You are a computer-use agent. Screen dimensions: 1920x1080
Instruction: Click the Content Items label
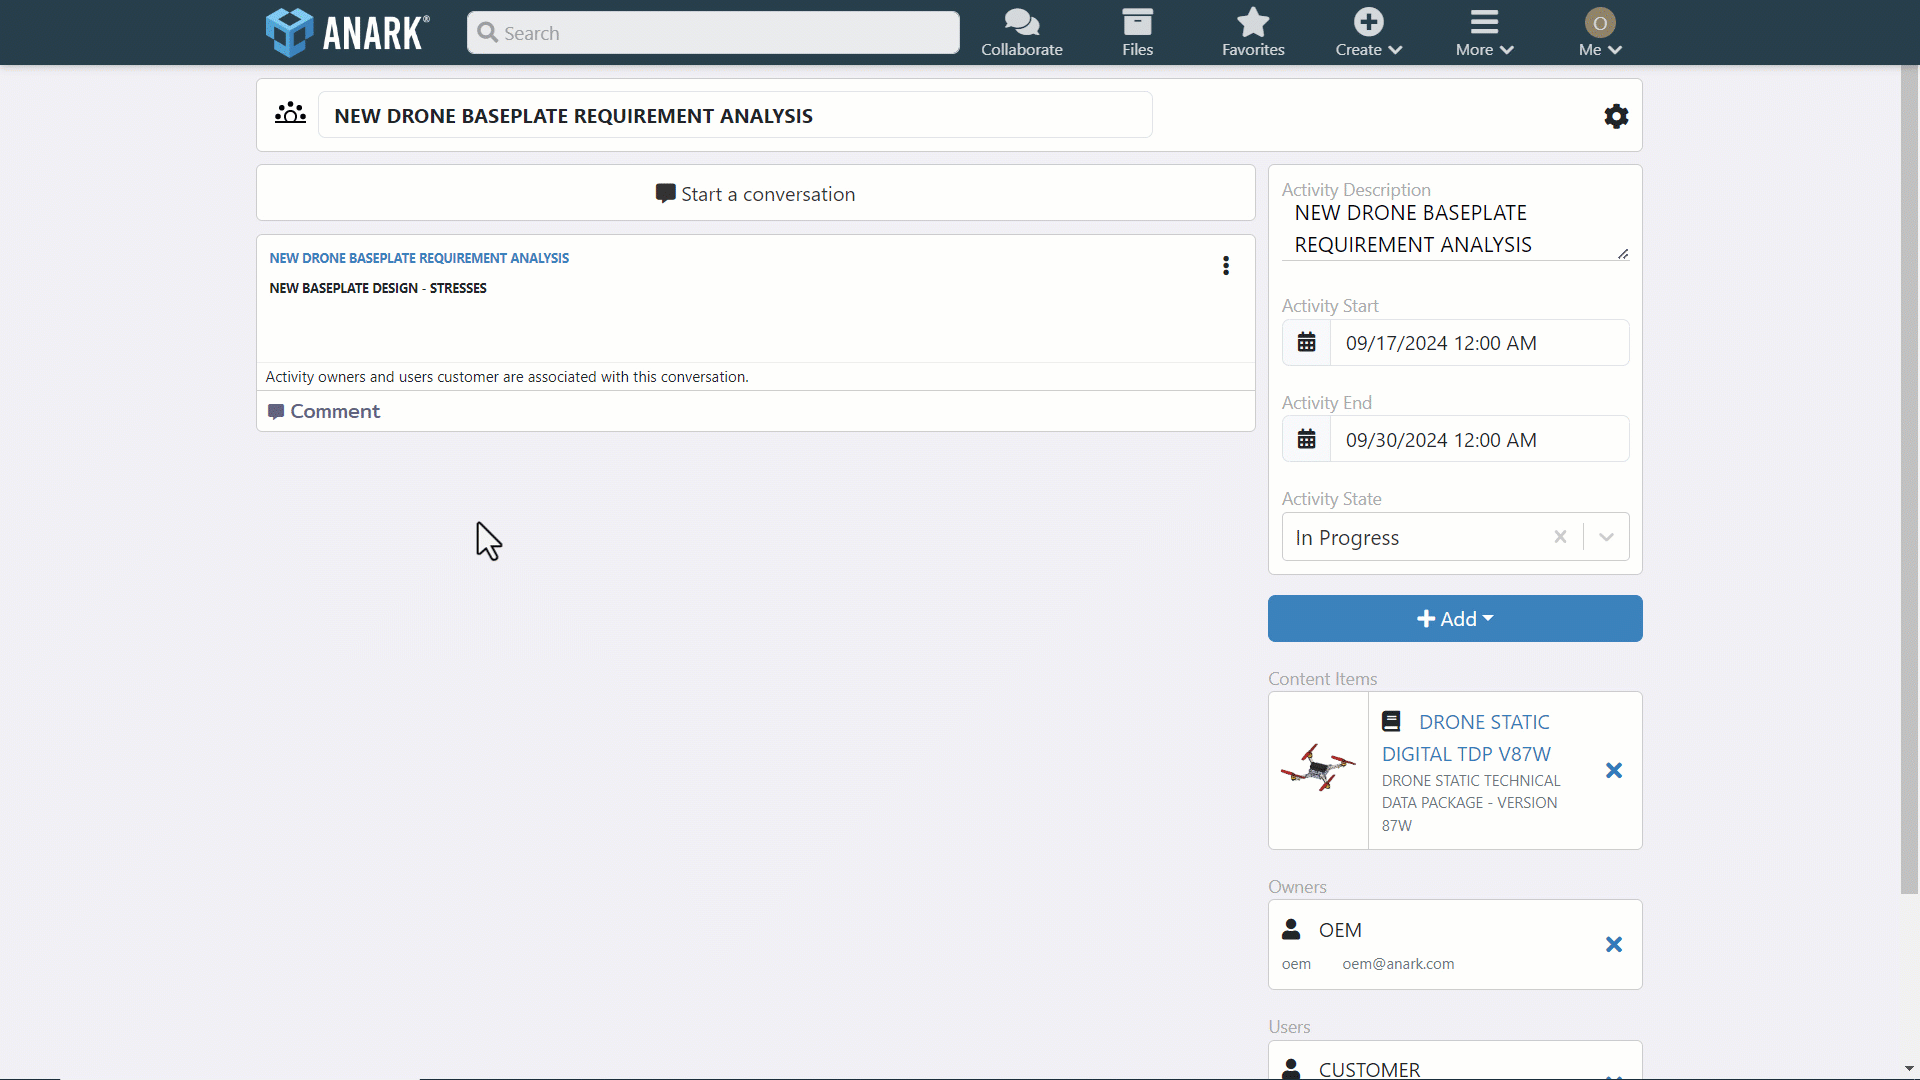[x=1322, y=679]
